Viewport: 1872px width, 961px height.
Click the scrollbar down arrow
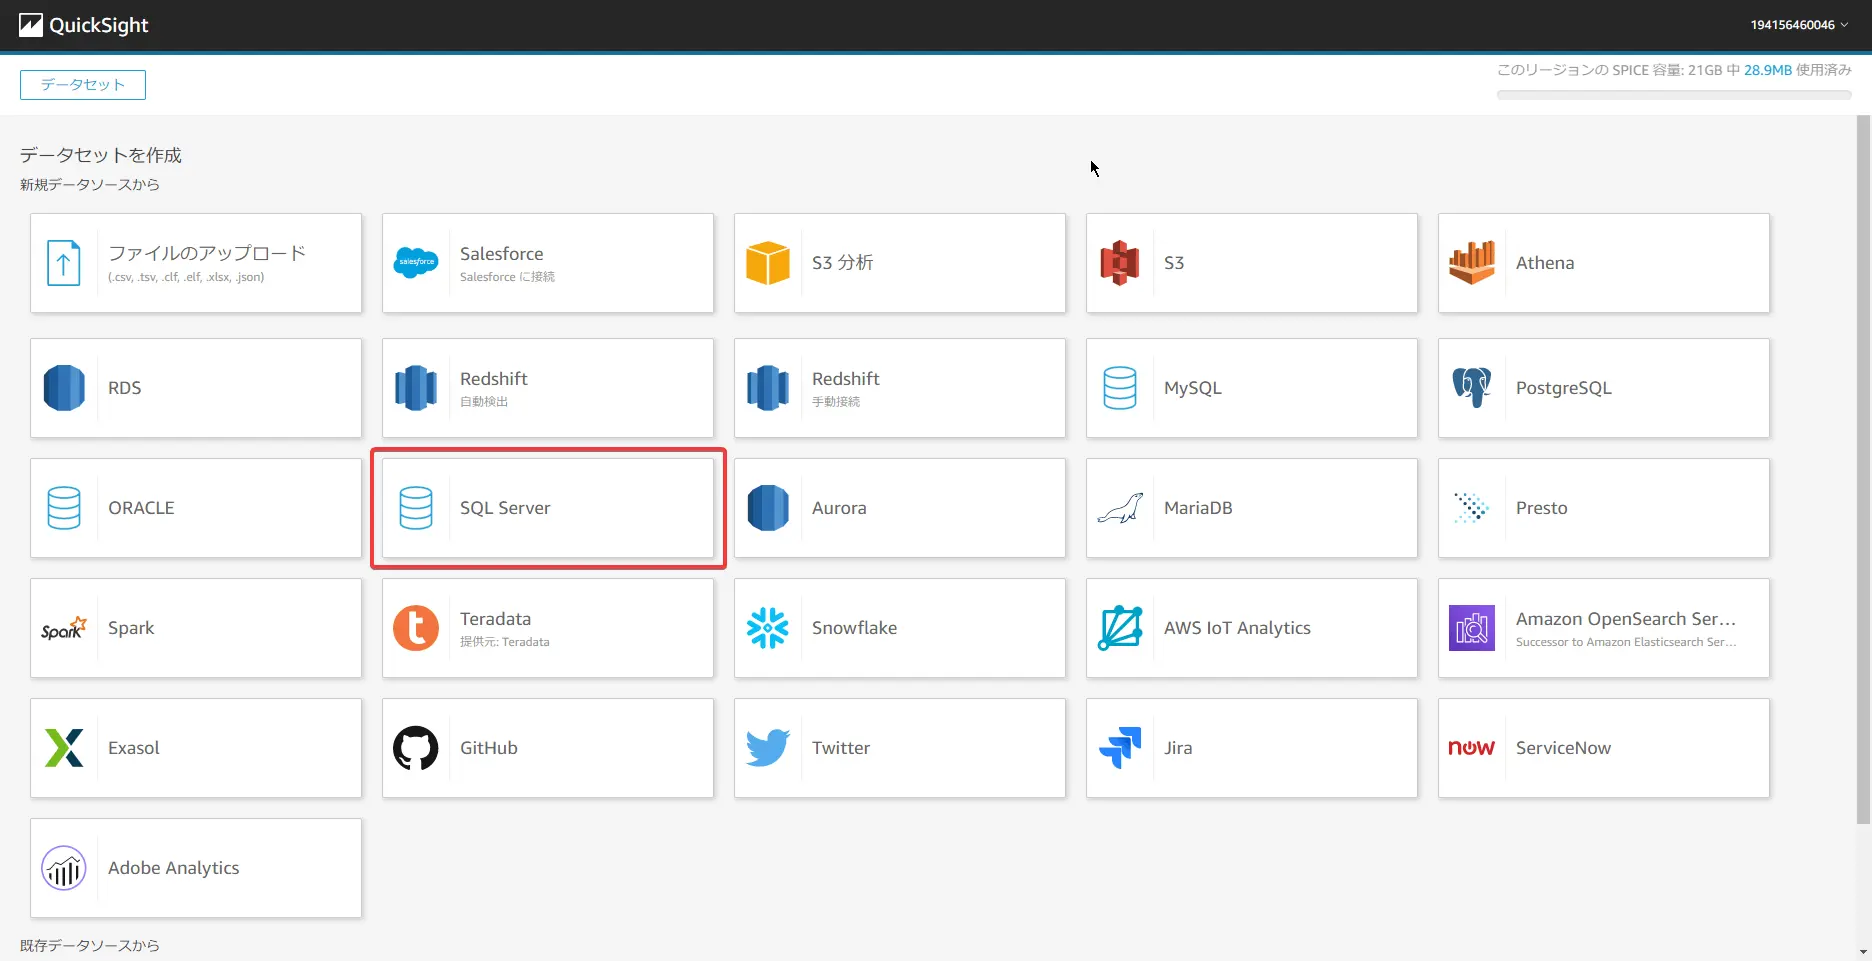tap(1863, 952)
